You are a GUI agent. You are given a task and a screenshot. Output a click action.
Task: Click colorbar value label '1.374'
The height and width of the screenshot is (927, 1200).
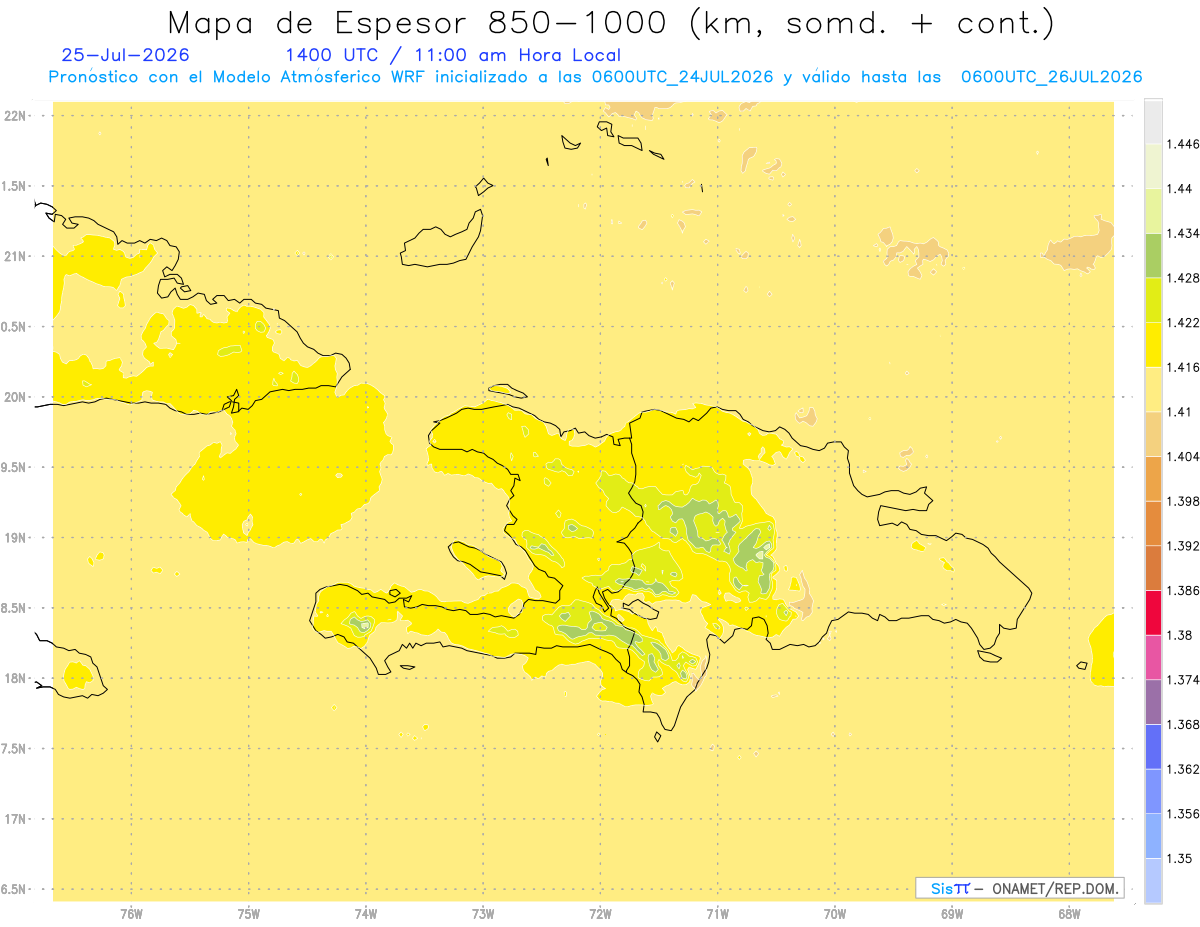coord(1183,680)
